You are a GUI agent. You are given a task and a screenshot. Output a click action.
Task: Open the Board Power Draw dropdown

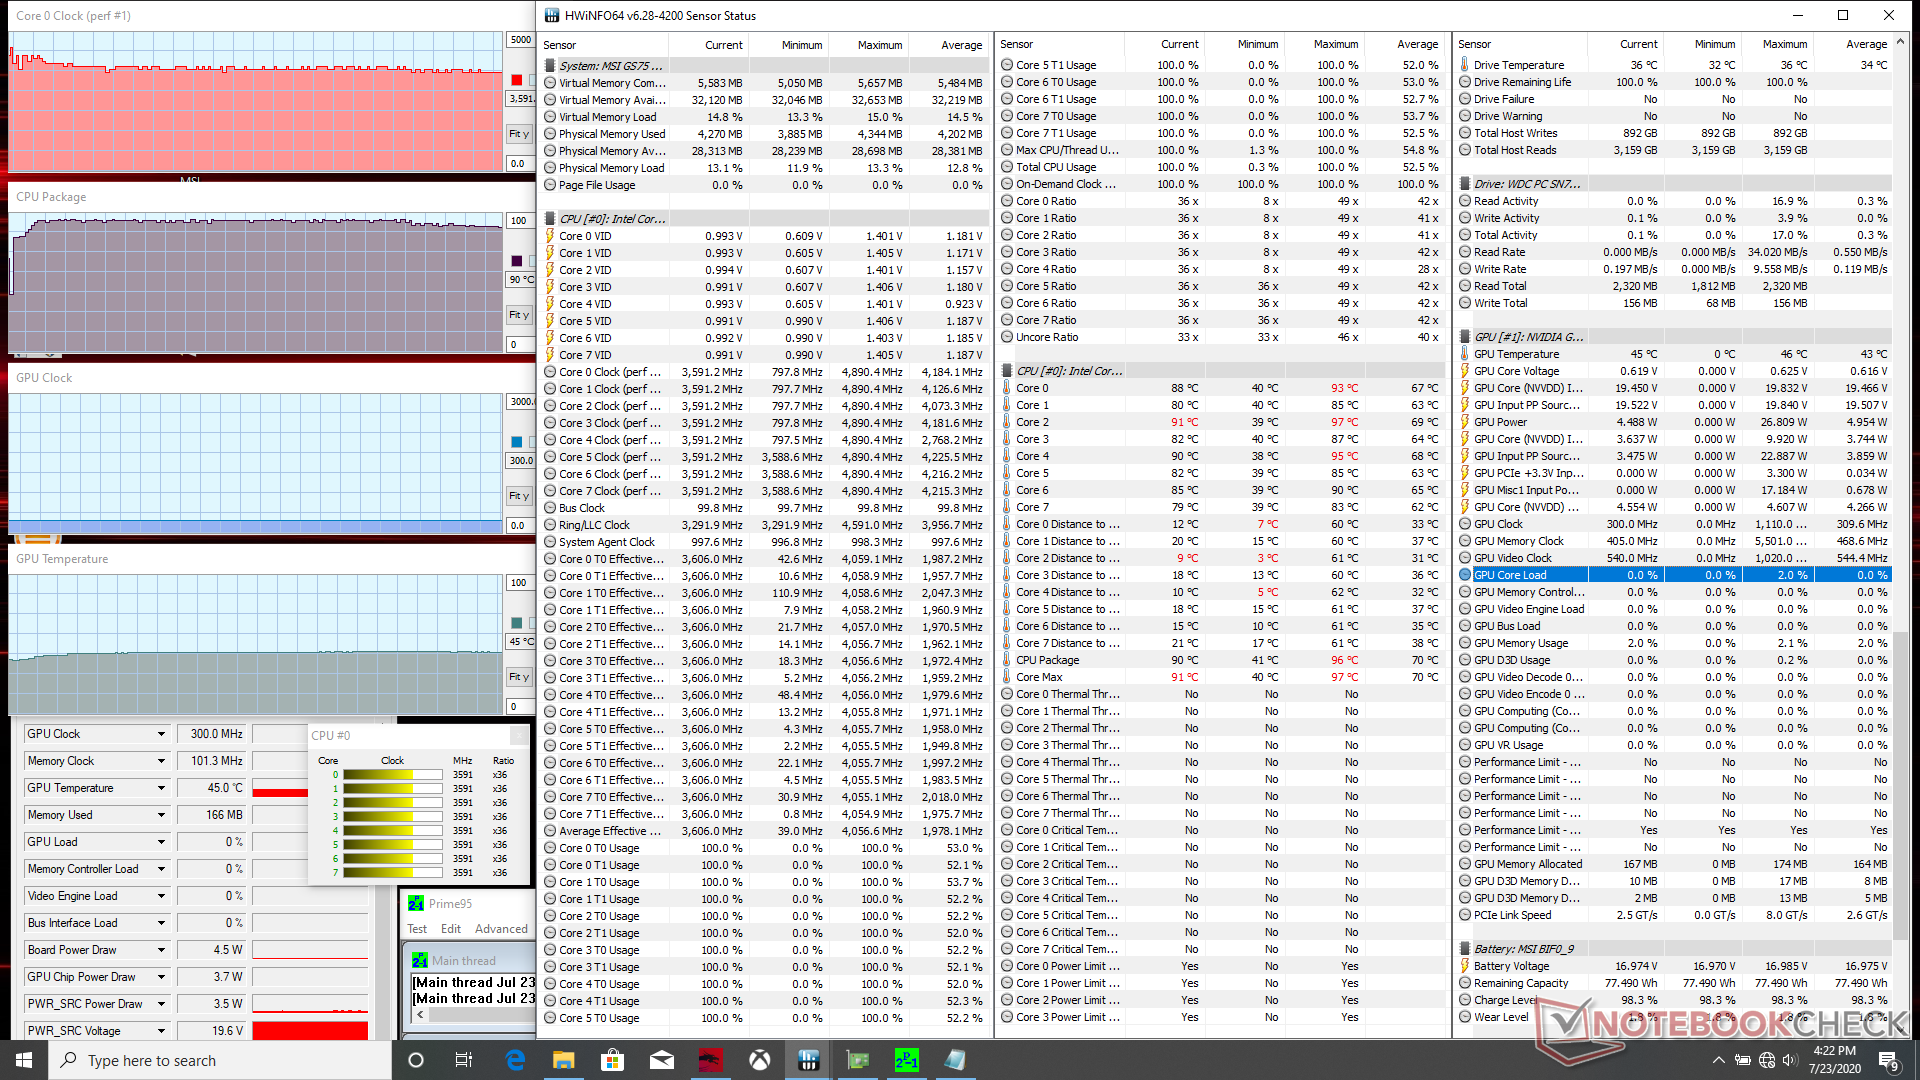click(x=161, y=950)
